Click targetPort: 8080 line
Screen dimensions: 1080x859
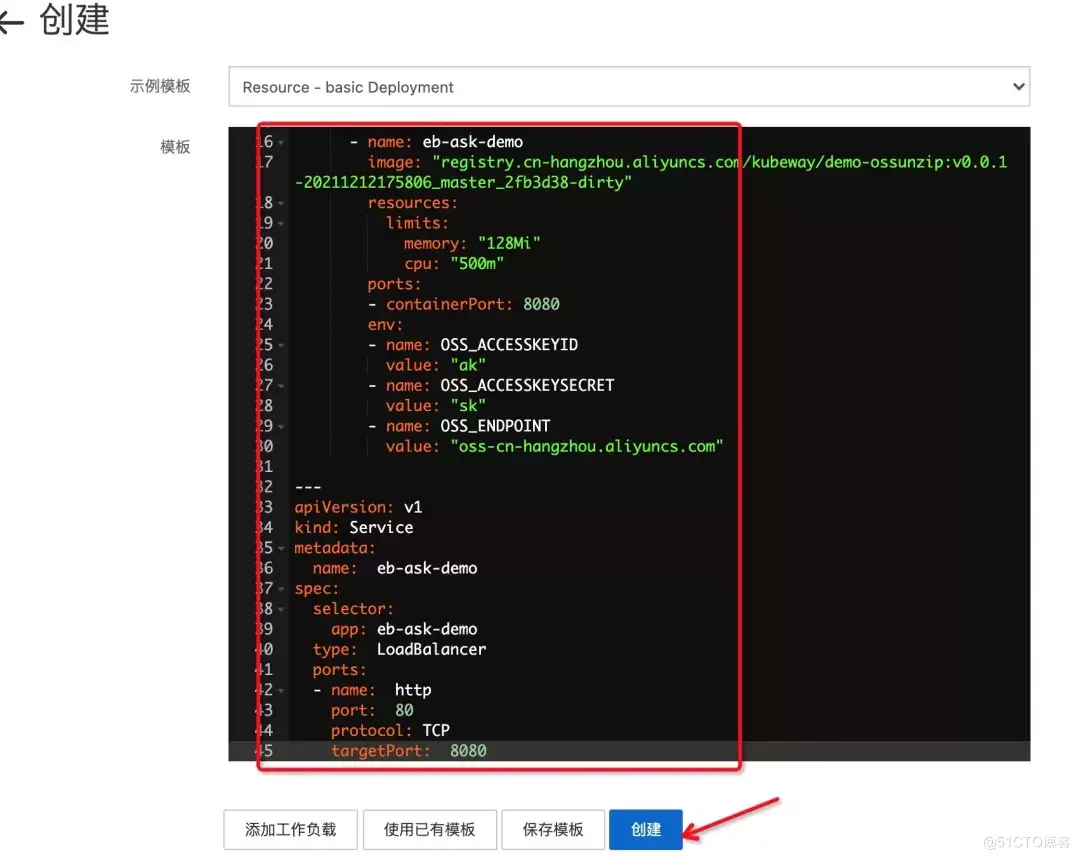[408, 750]
